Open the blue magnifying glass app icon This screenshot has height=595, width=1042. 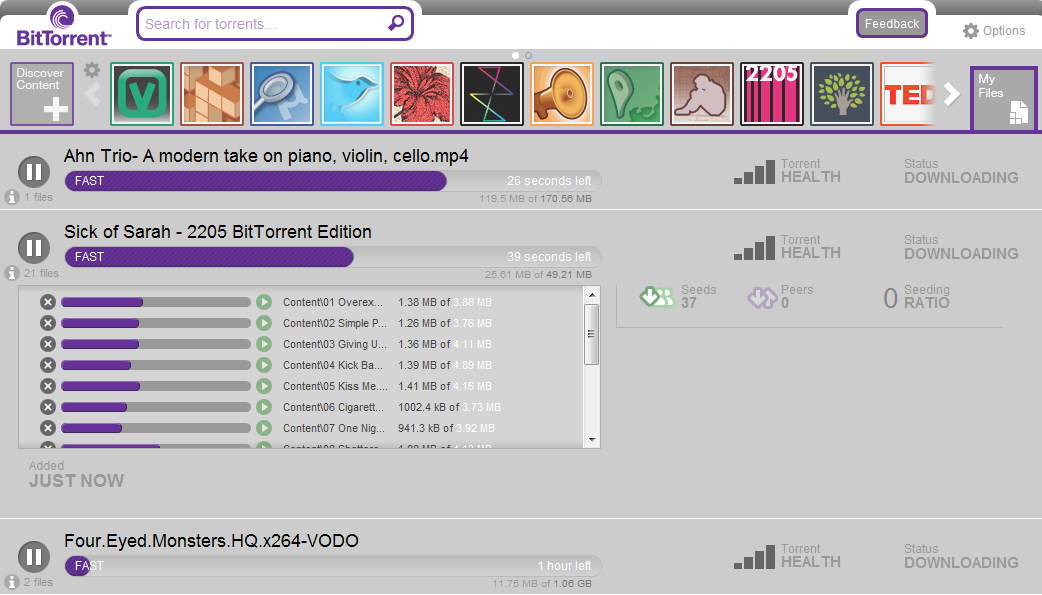[x=282, y=94]
